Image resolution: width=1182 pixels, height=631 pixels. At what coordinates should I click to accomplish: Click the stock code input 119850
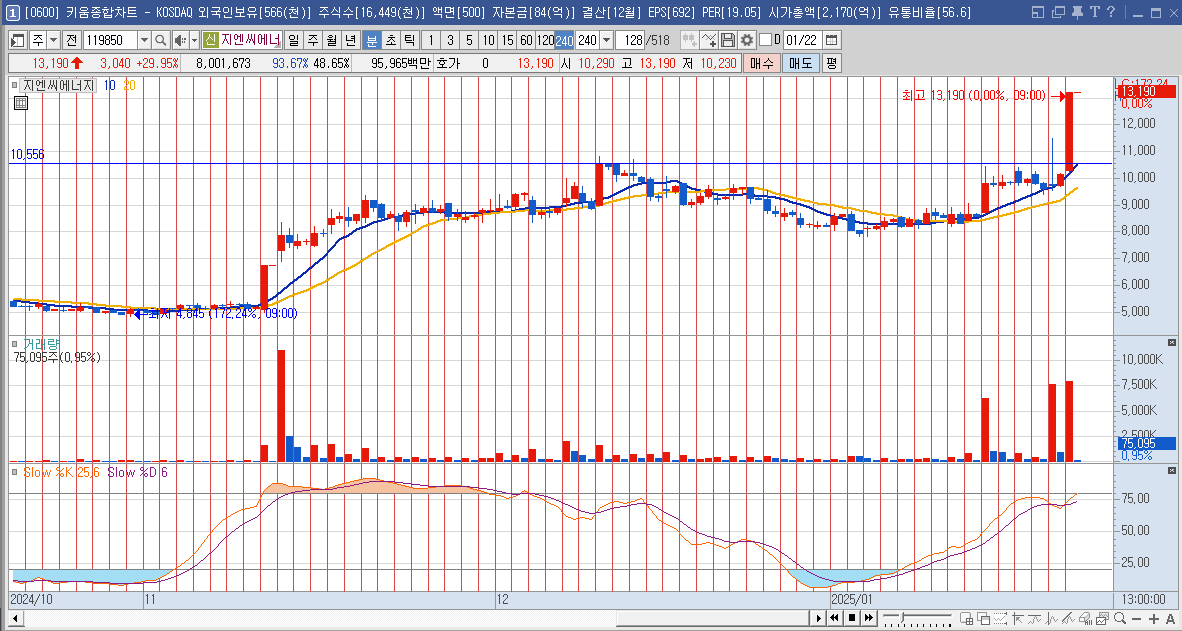tap(110, 40)
